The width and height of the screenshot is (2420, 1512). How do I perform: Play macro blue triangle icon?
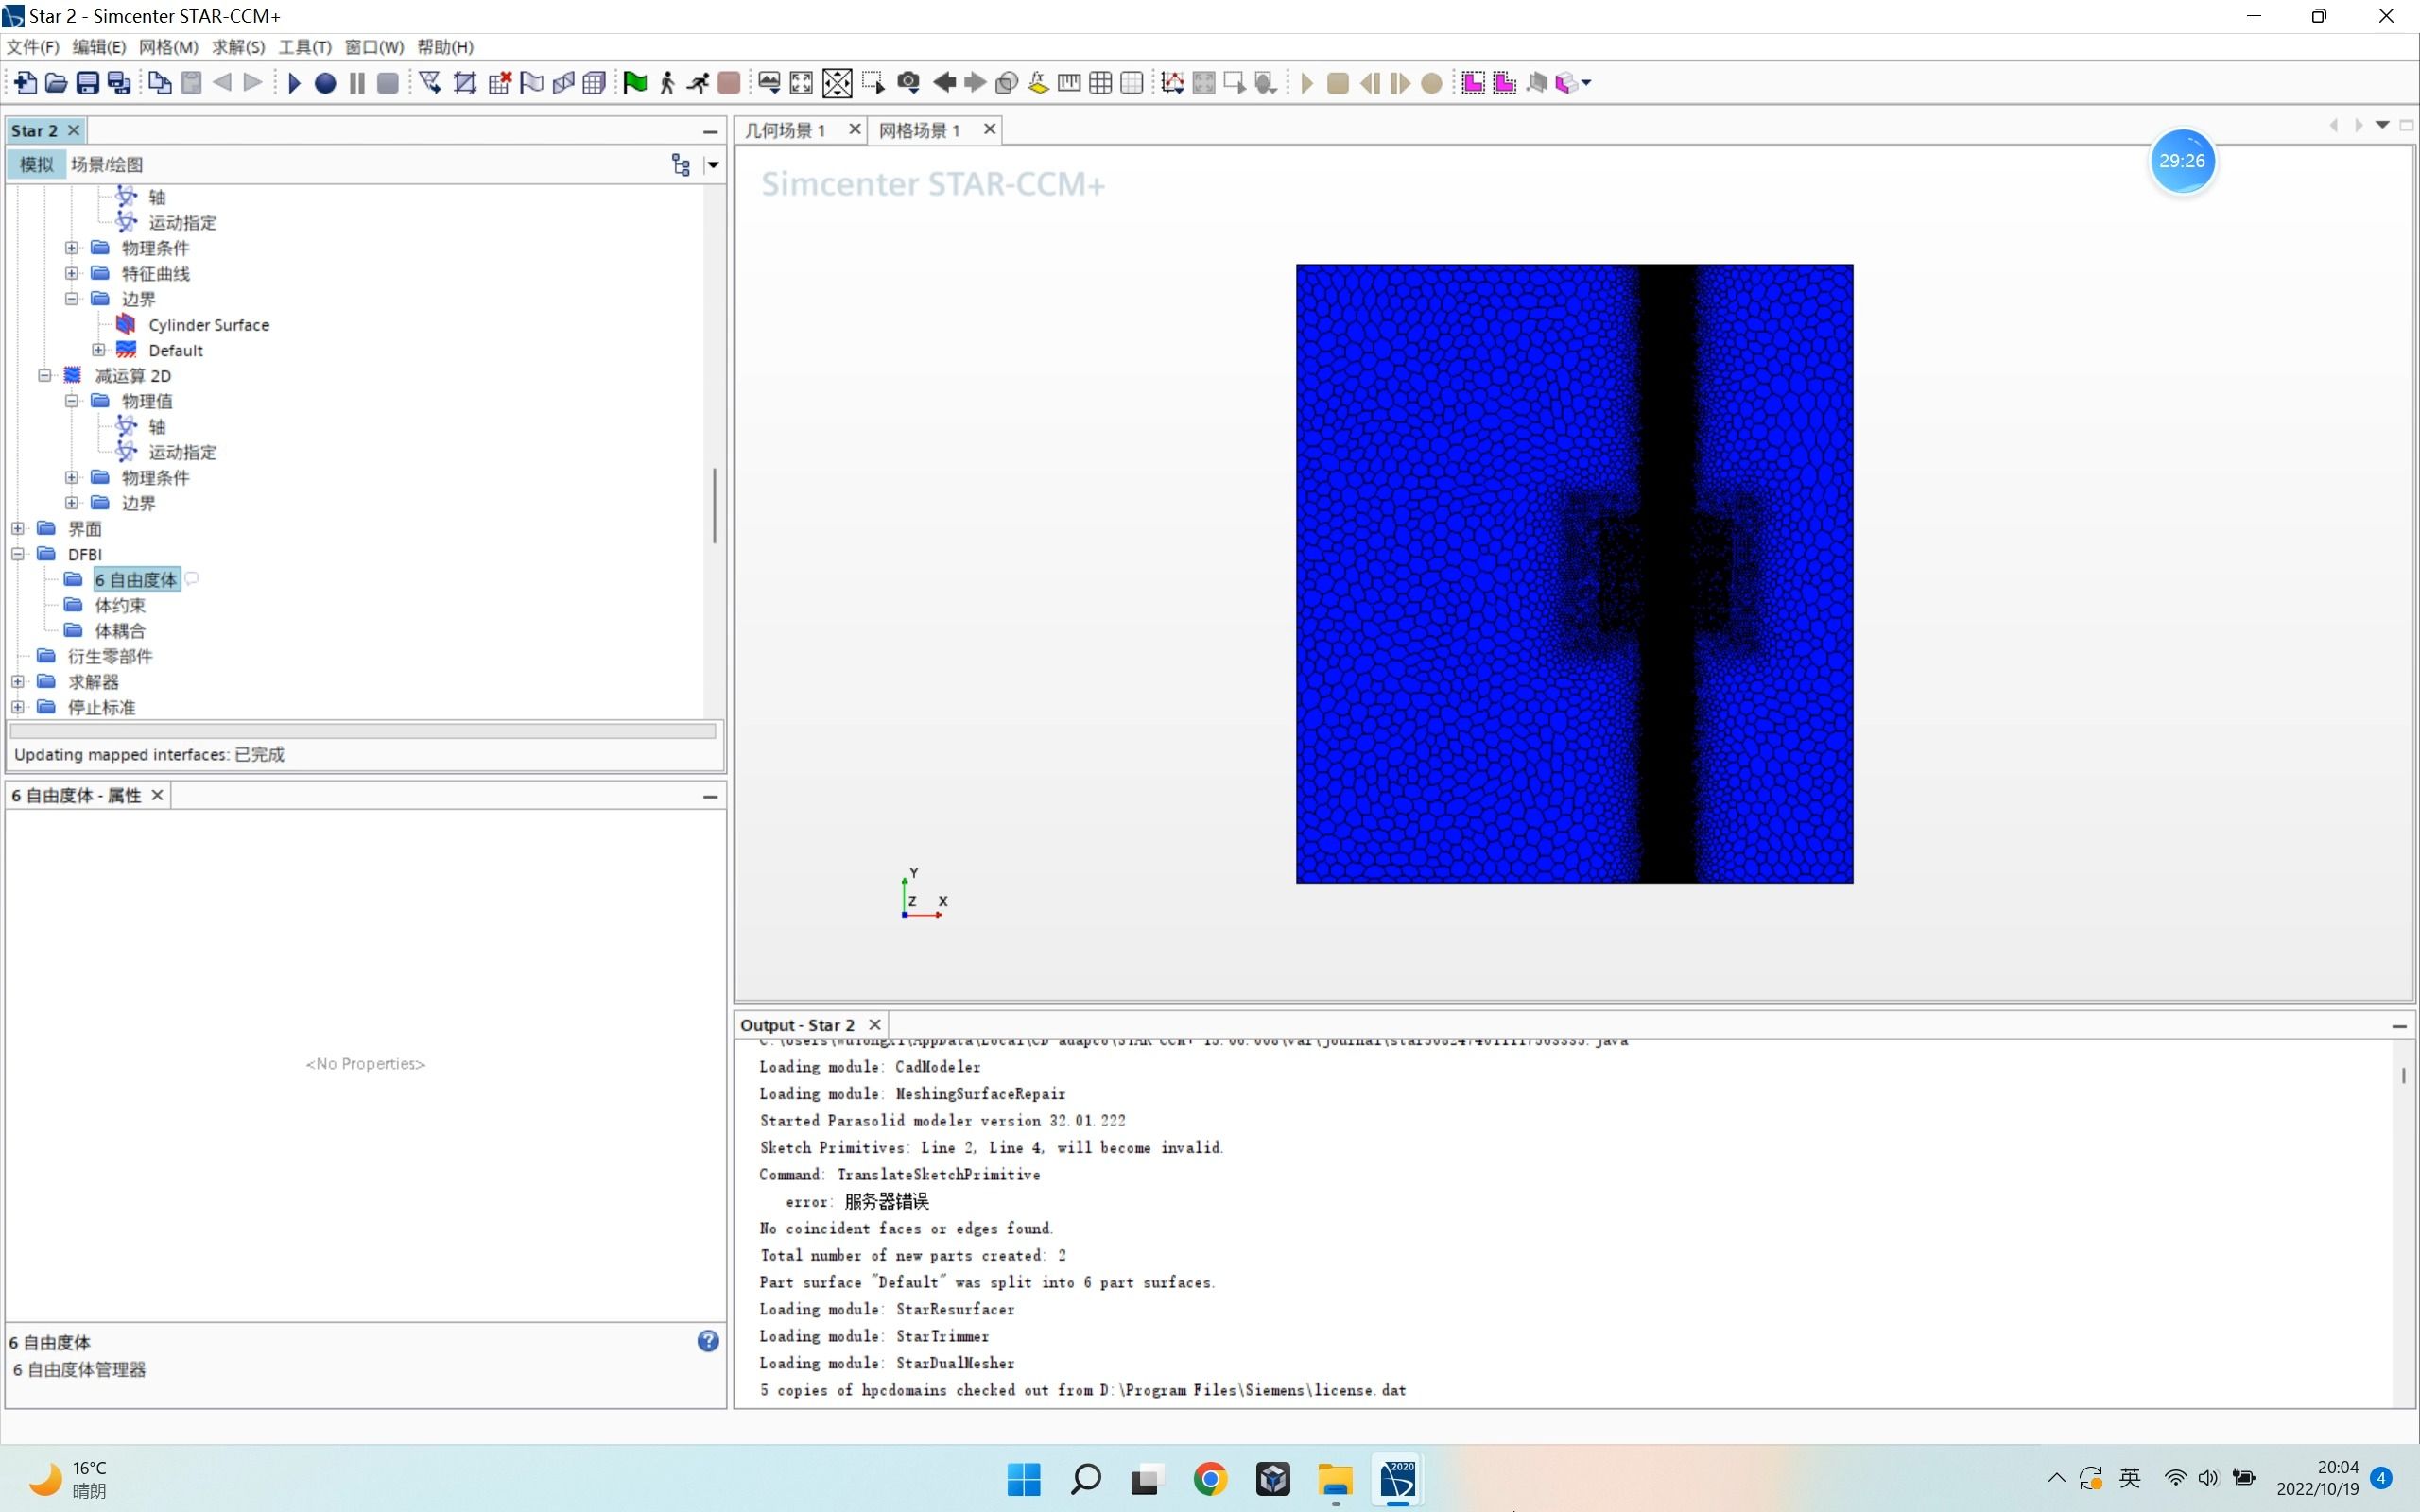294,83
